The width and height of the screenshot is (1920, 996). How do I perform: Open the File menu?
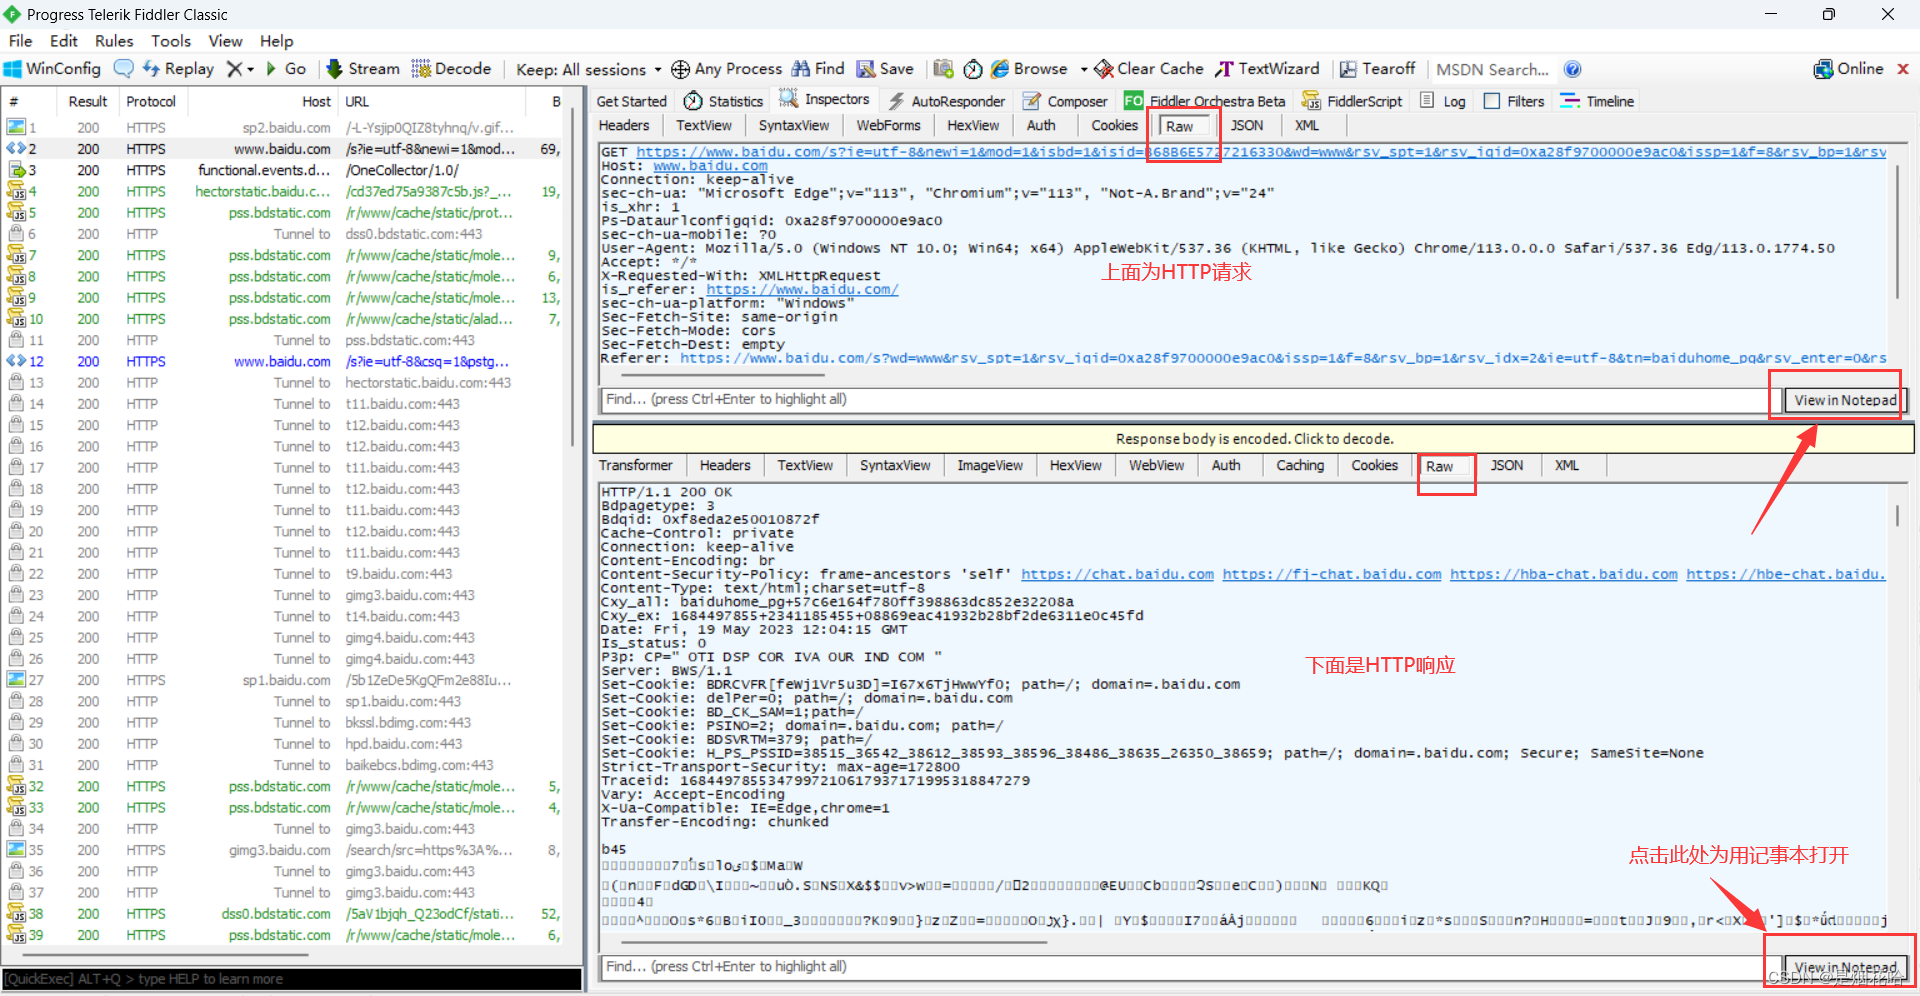(20, 41)
